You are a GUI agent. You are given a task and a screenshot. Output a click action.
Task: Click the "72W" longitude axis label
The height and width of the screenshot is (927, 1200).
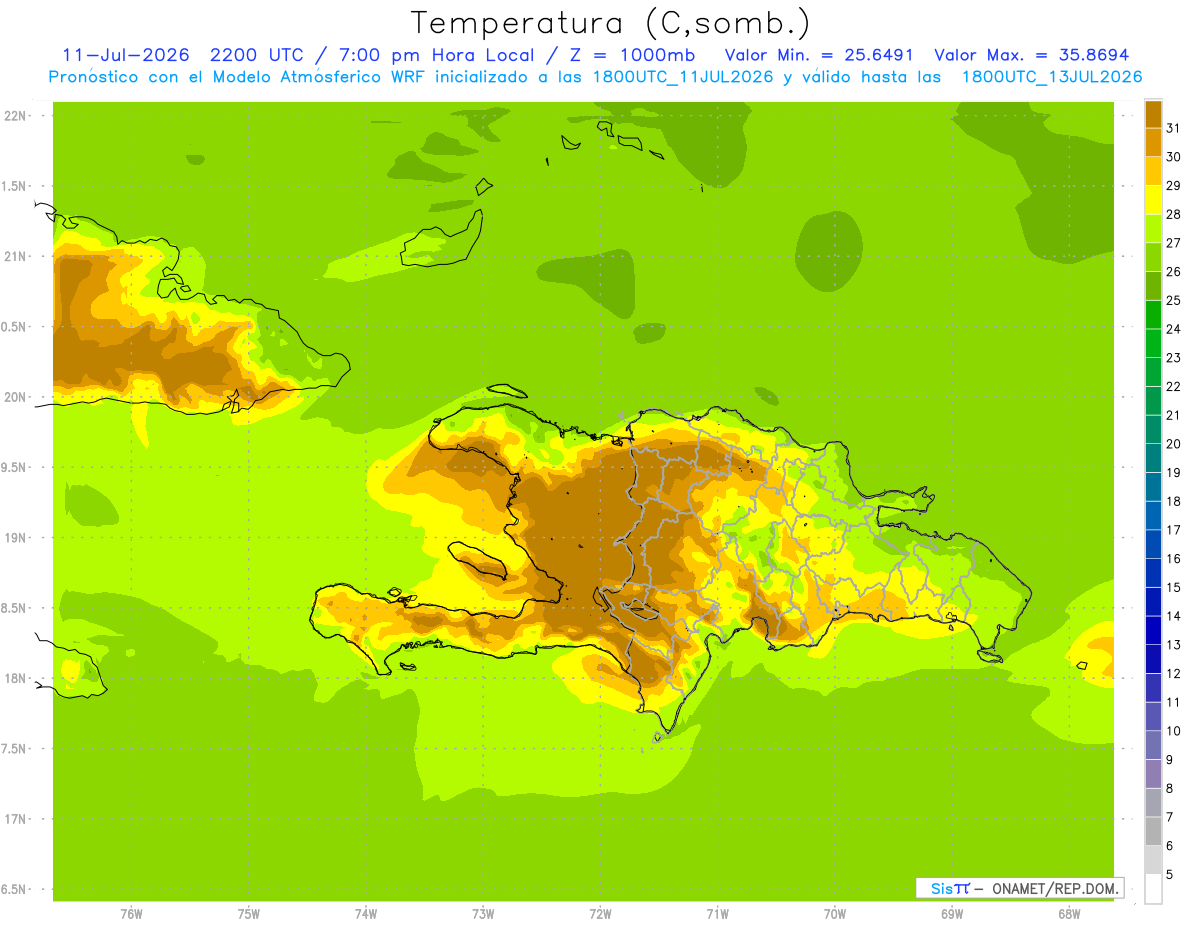600,914
